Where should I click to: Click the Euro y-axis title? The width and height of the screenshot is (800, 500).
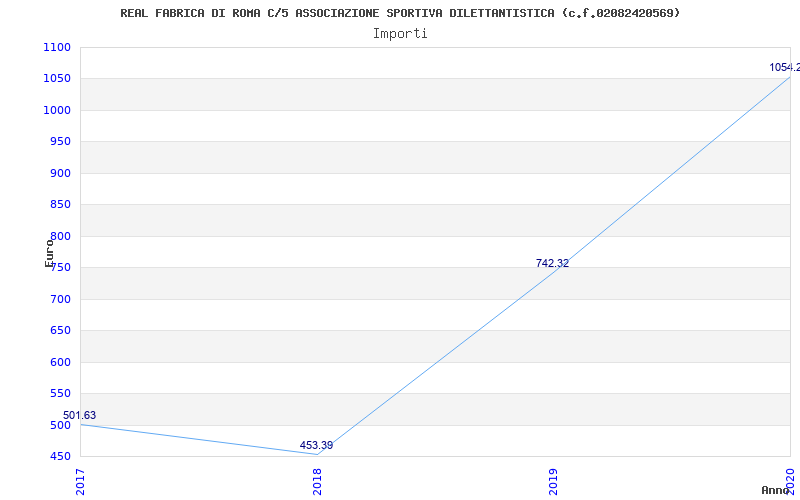pos(49,253)
